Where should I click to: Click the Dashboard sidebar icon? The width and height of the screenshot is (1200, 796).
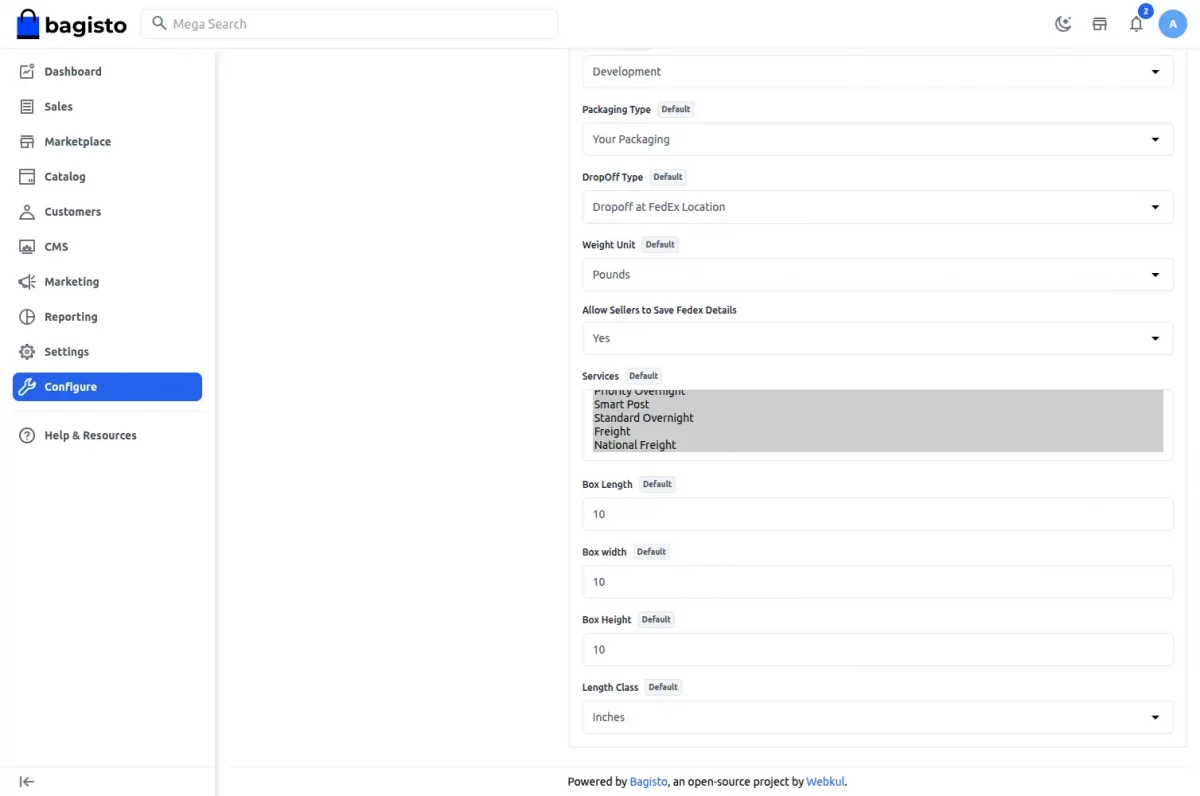pos(27,71)
